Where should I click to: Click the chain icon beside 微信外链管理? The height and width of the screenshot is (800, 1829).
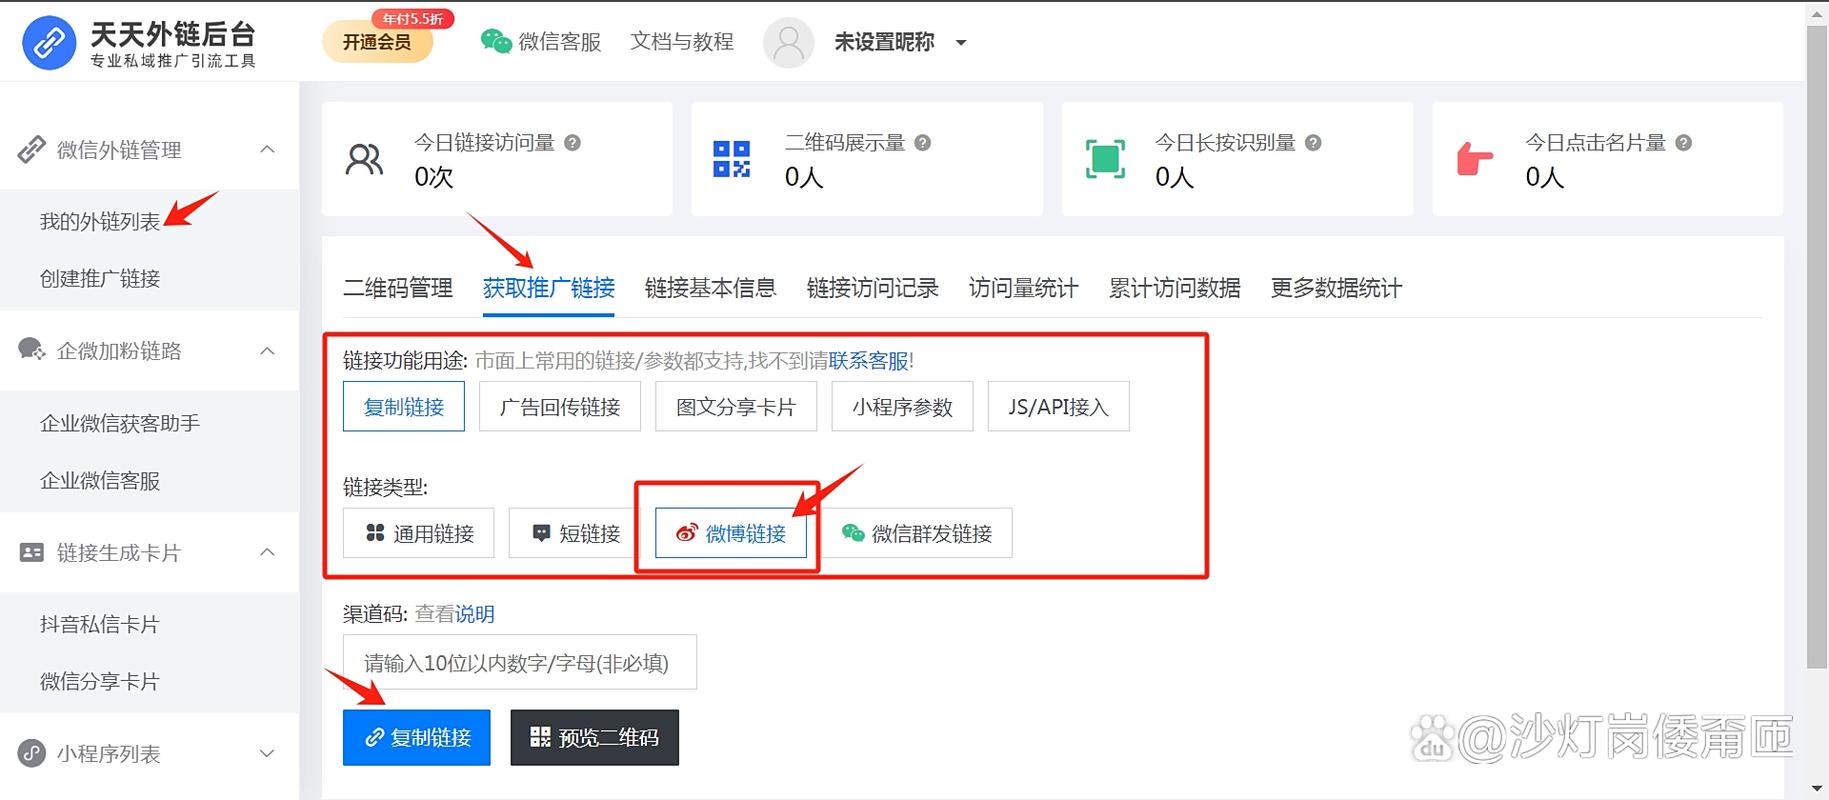coord(32,150)
